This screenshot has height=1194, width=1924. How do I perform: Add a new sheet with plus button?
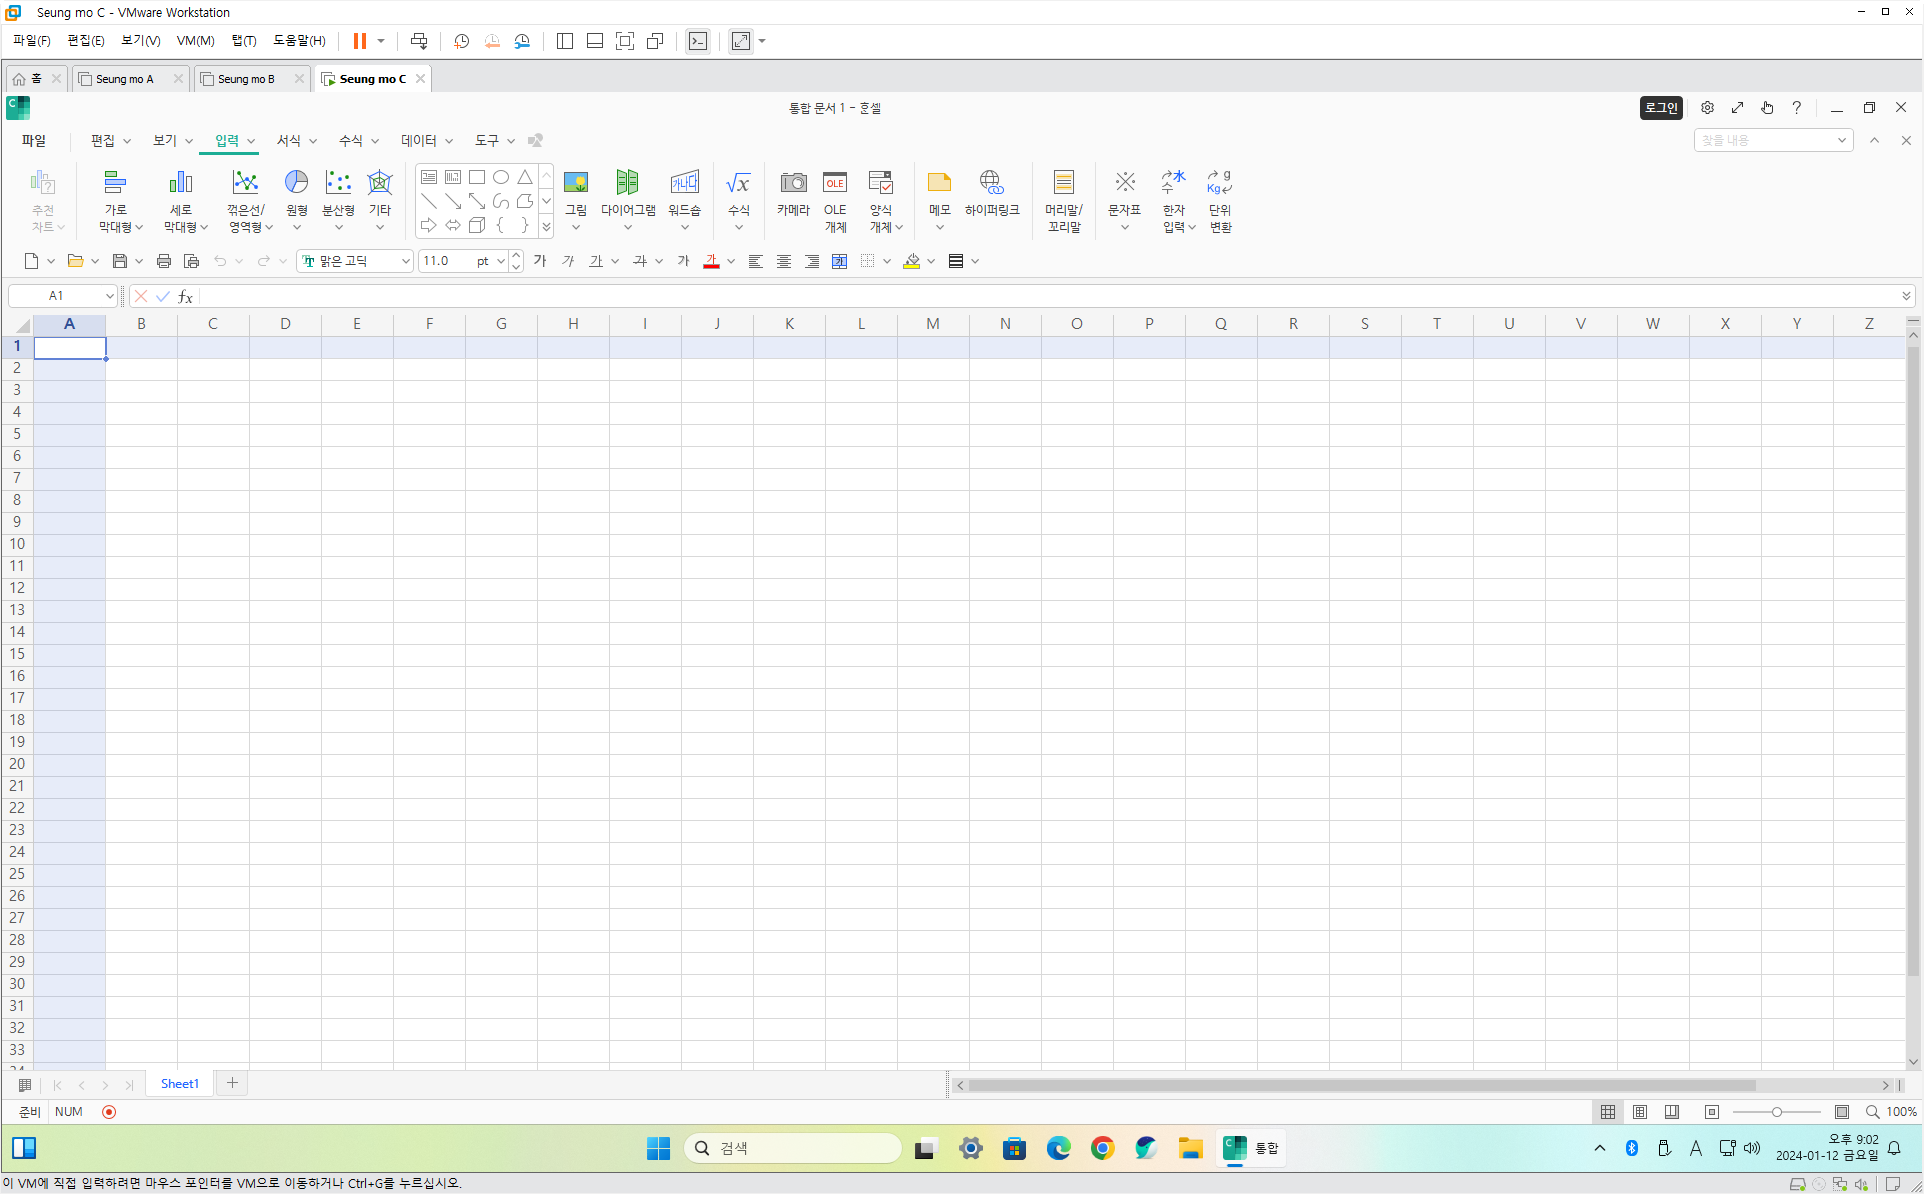click(232, 1083)
